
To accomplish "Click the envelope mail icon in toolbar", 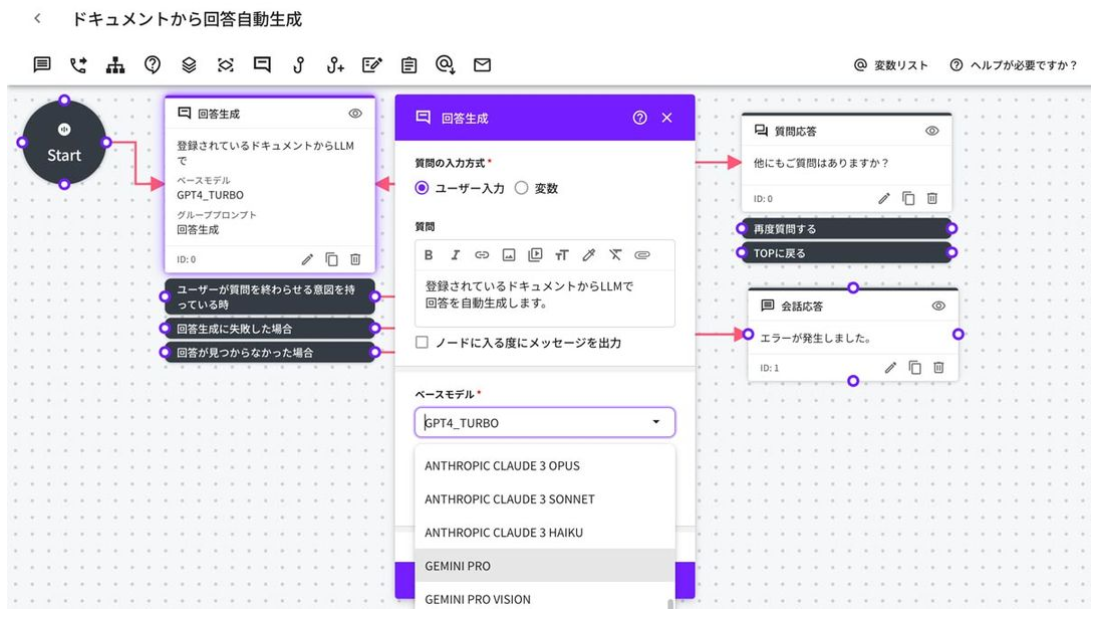I will [x=482, y=65].
